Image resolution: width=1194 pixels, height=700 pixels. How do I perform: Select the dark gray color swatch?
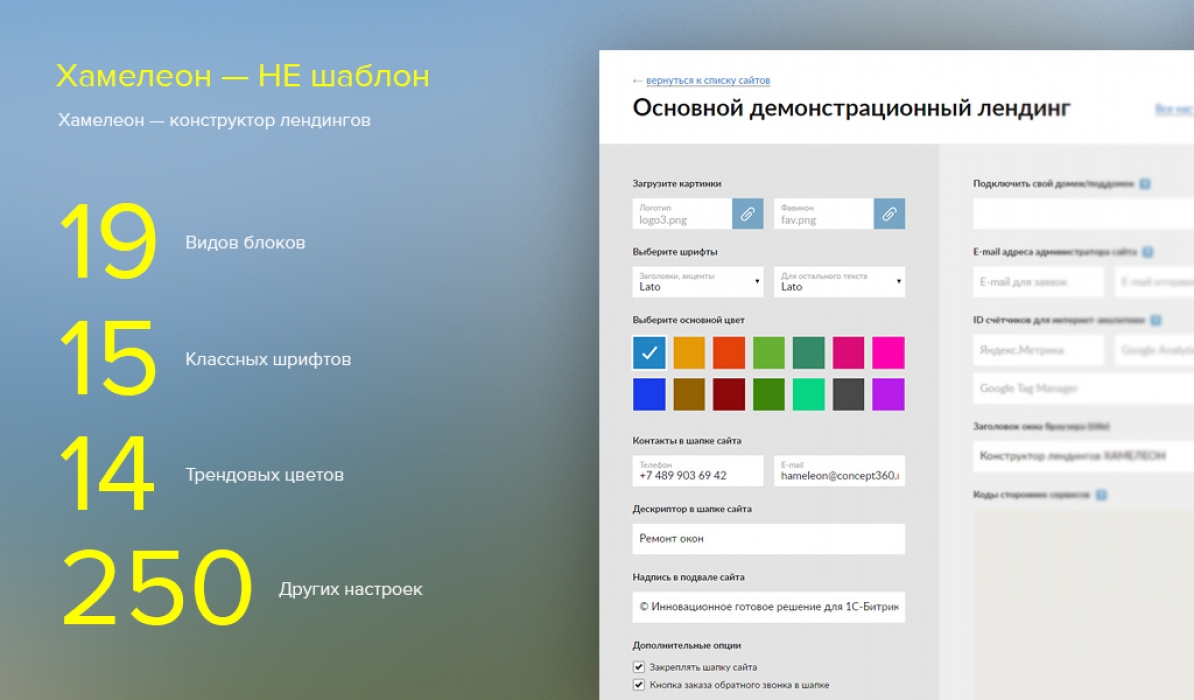point(848,394)
